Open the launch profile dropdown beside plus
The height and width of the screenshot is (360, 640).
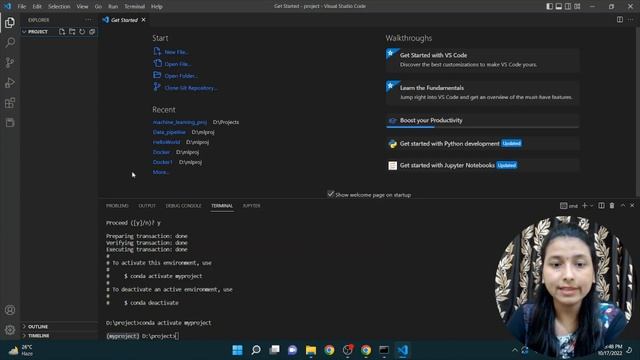click(591, 206)
